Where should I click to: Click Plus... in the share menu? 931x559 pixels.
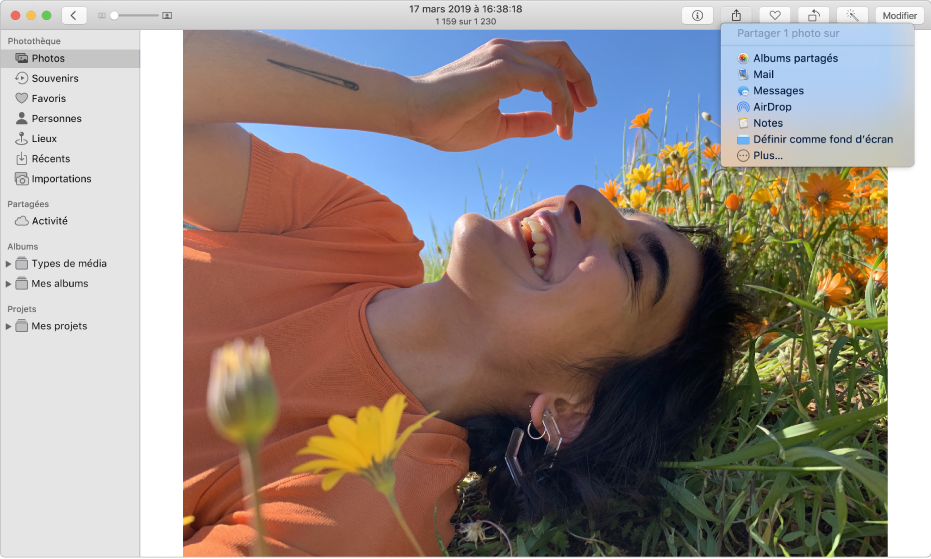(x=767, y=155)
